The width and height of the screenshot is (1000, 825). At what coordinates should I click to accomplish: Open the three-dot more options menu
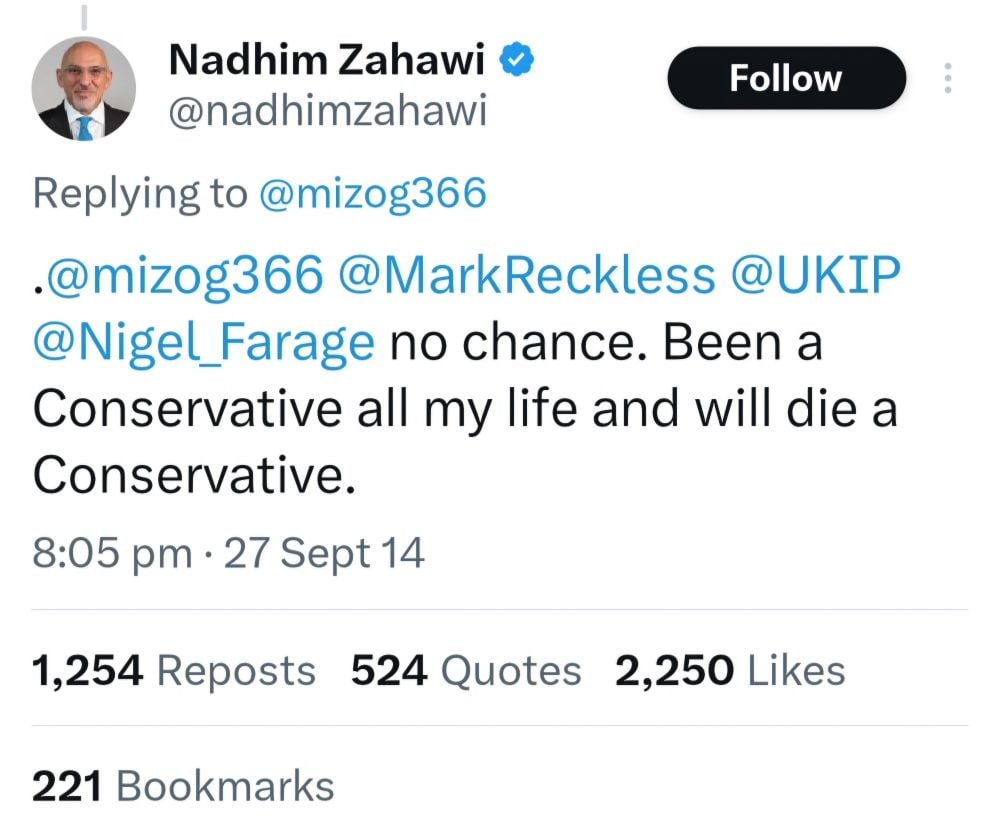[948, 79]
